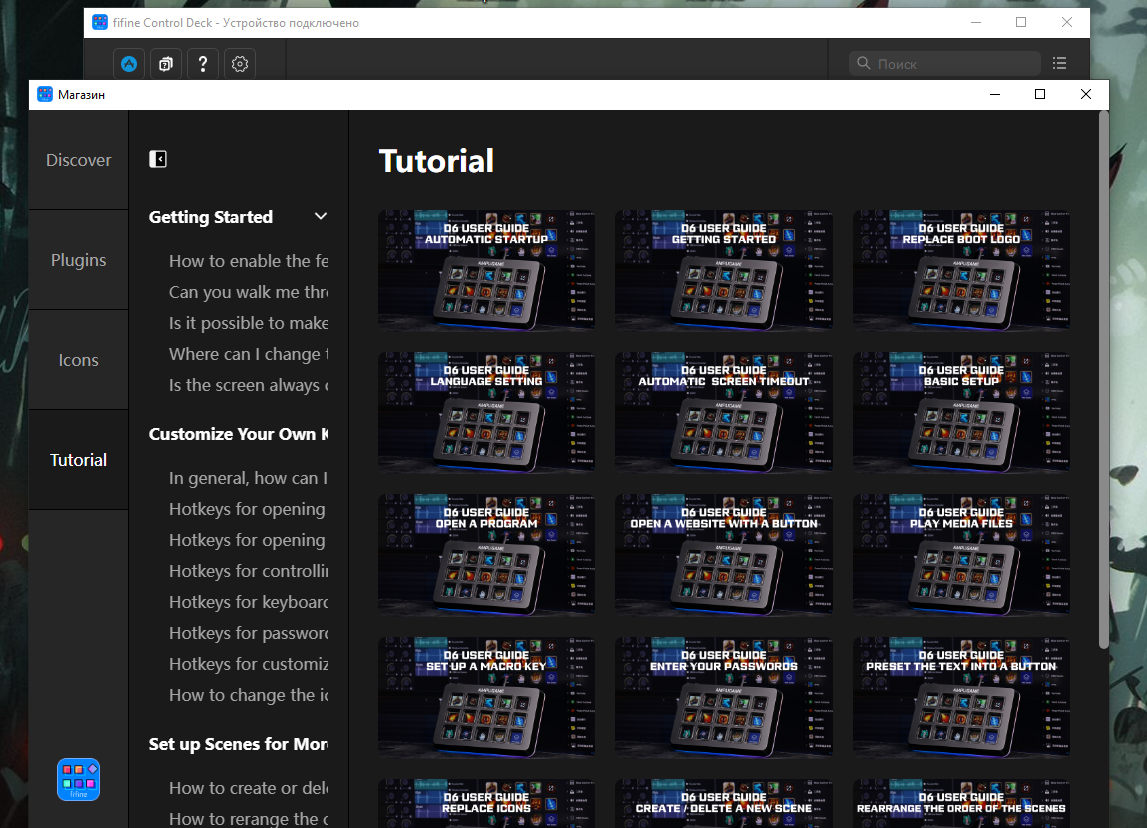
Task: Click the Магазин window icon in its title bar
Action: [x=44, y=93]
